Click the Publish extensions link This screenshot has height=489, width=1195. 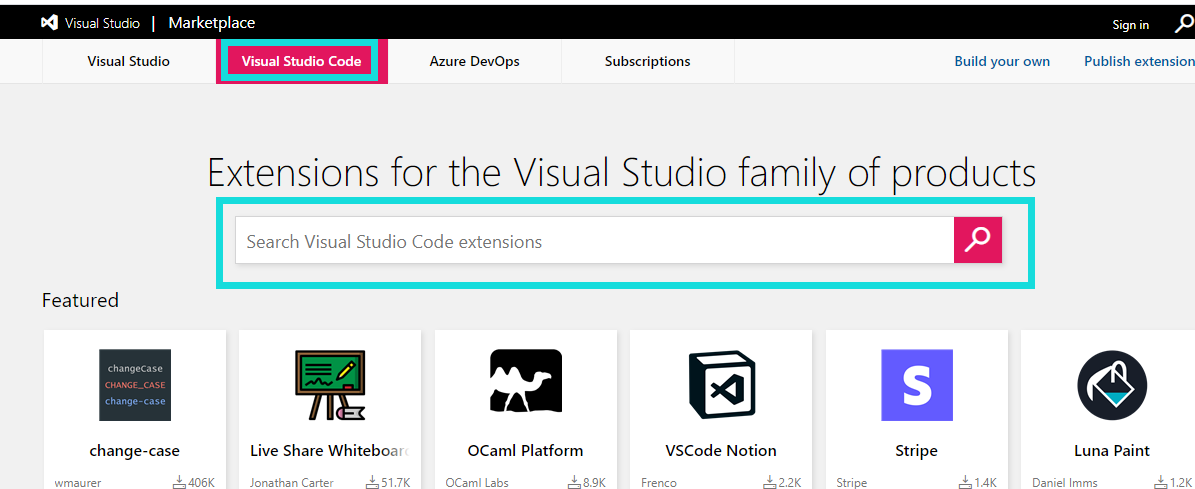[x=1139, y=61]
